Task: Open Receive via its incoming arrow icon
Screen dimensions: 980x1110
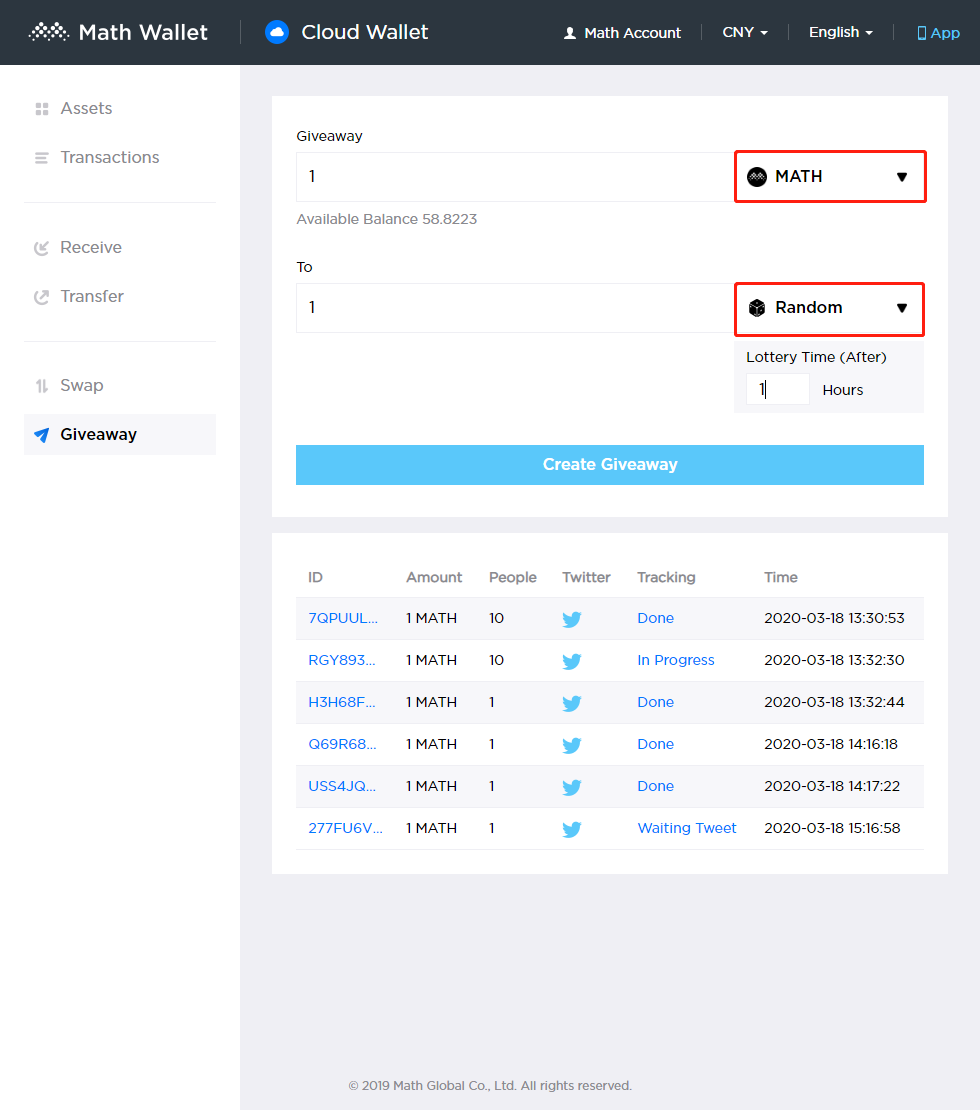Action: 41,247
